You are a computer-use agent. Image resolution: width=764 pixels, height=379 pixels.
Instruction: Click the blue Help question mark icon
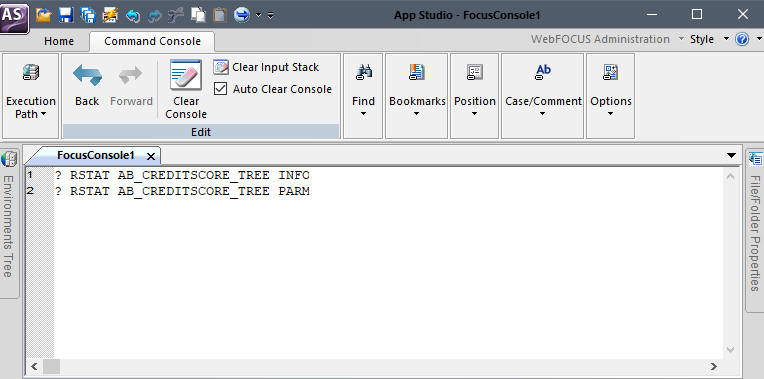point(742,39)
